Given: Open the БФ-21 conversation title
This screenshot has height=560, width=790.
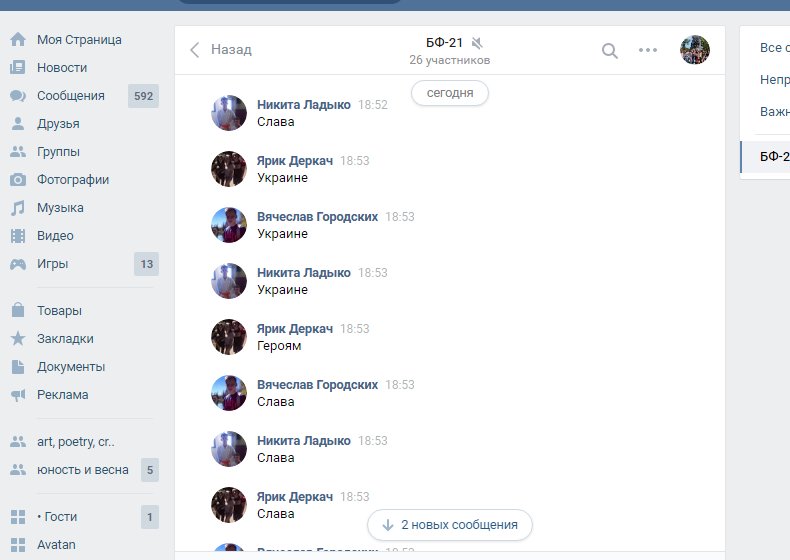Looking at the screenshot, I should point(444,42).
